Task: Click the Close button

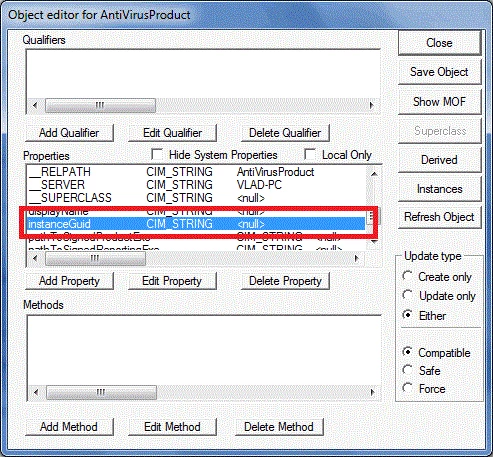Action: tap(439, 43)
